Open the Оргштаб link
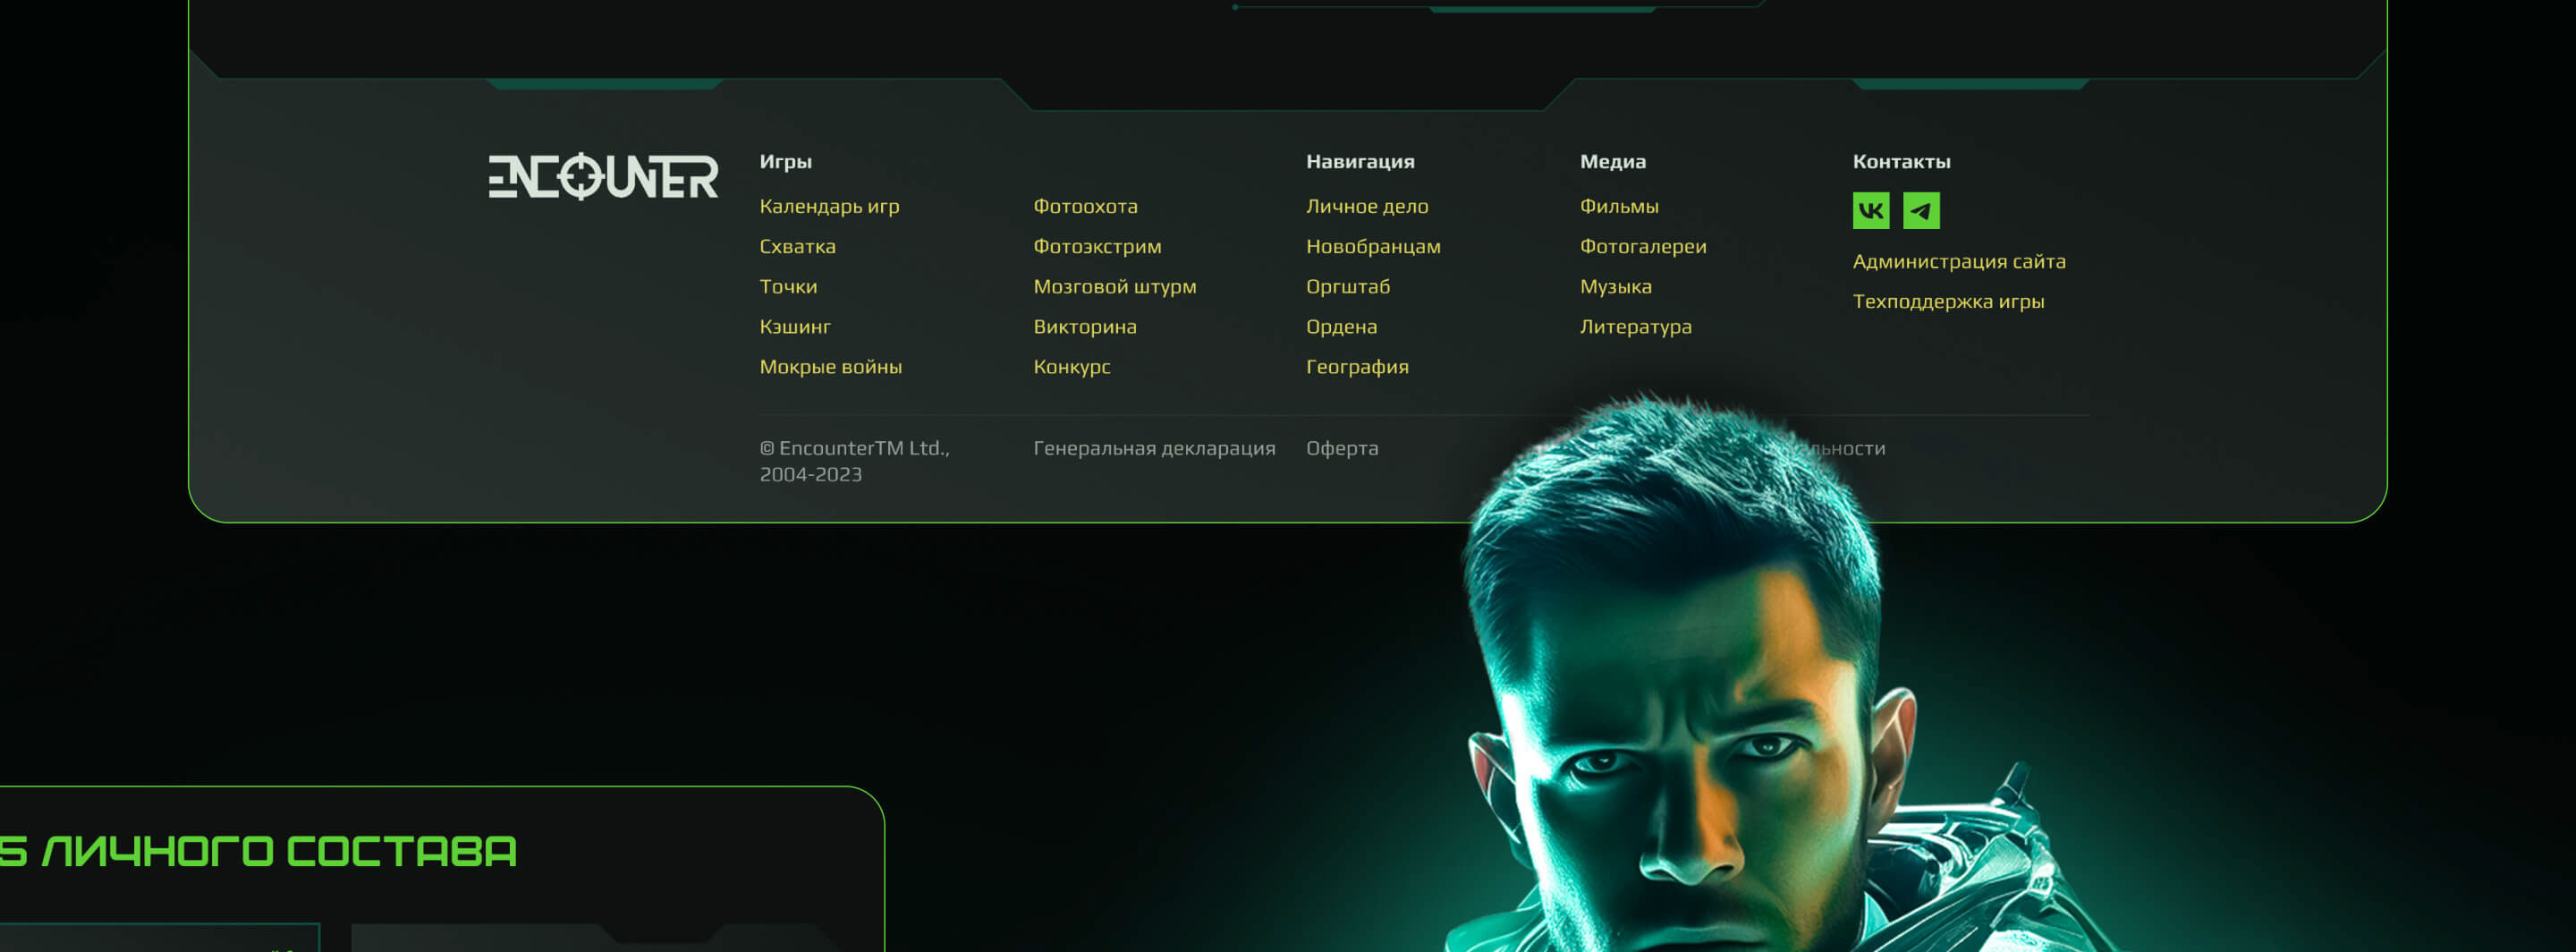The image size is (2576, 952). point(1347,286)
